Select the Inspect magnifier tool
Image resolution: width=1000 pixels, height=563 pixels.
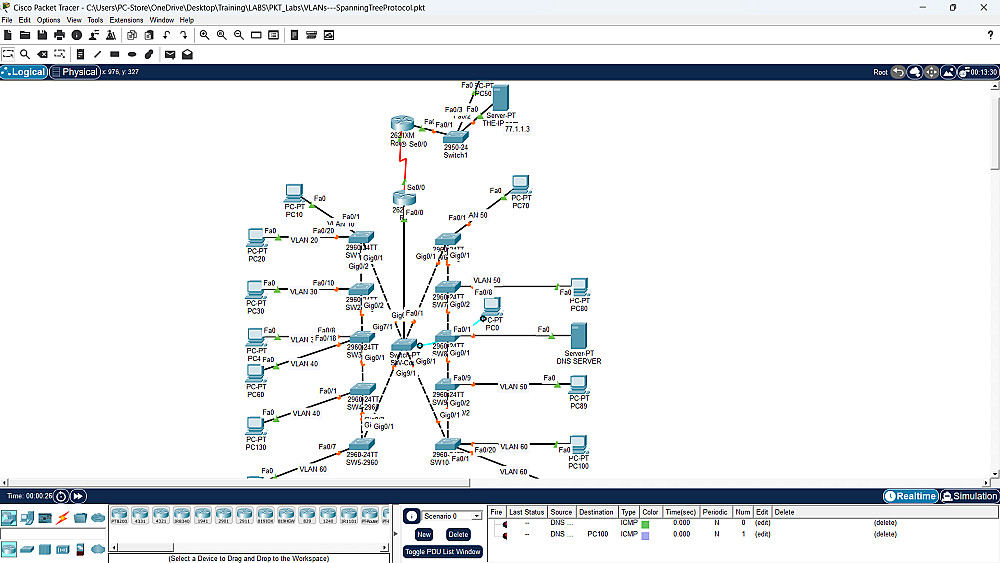coord(25,54)
